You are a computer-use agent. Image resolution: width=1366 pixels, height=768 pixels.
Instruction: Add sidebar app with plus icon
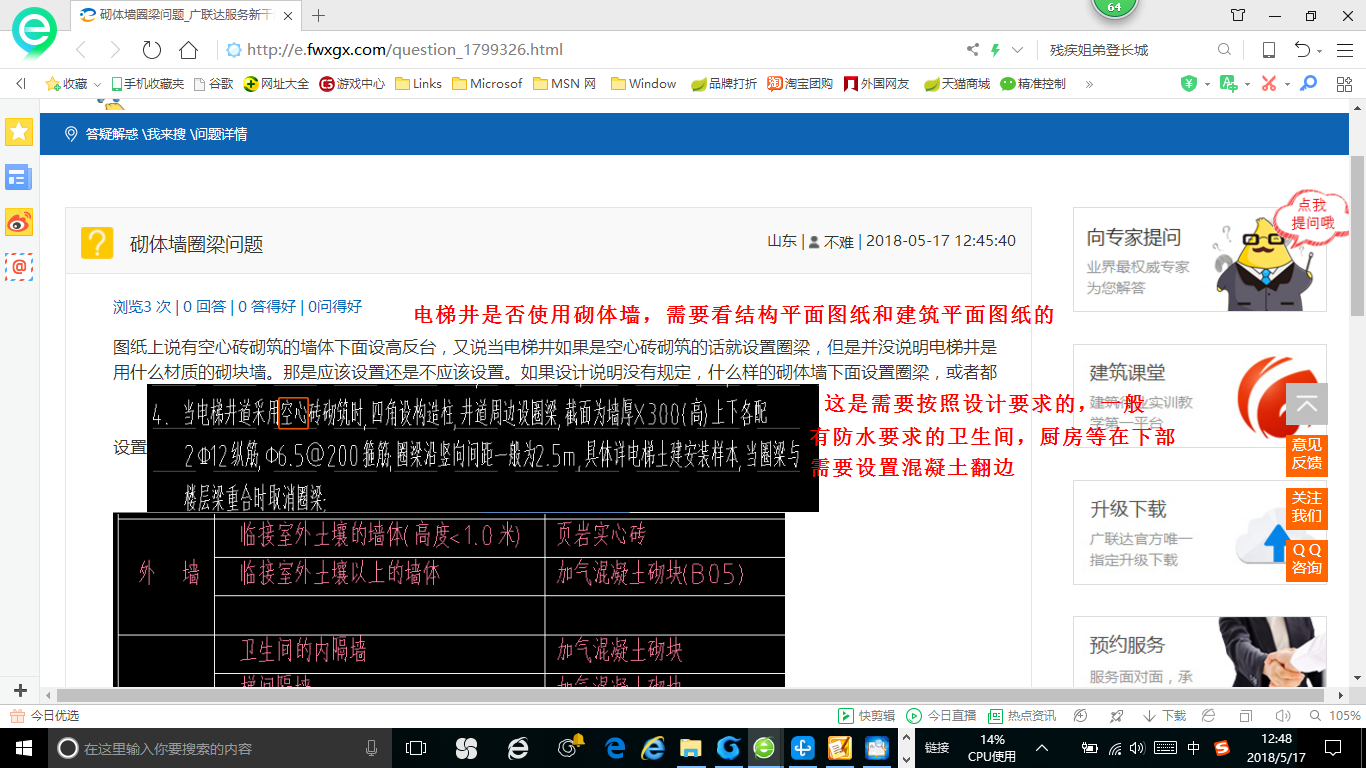[20, 690]
